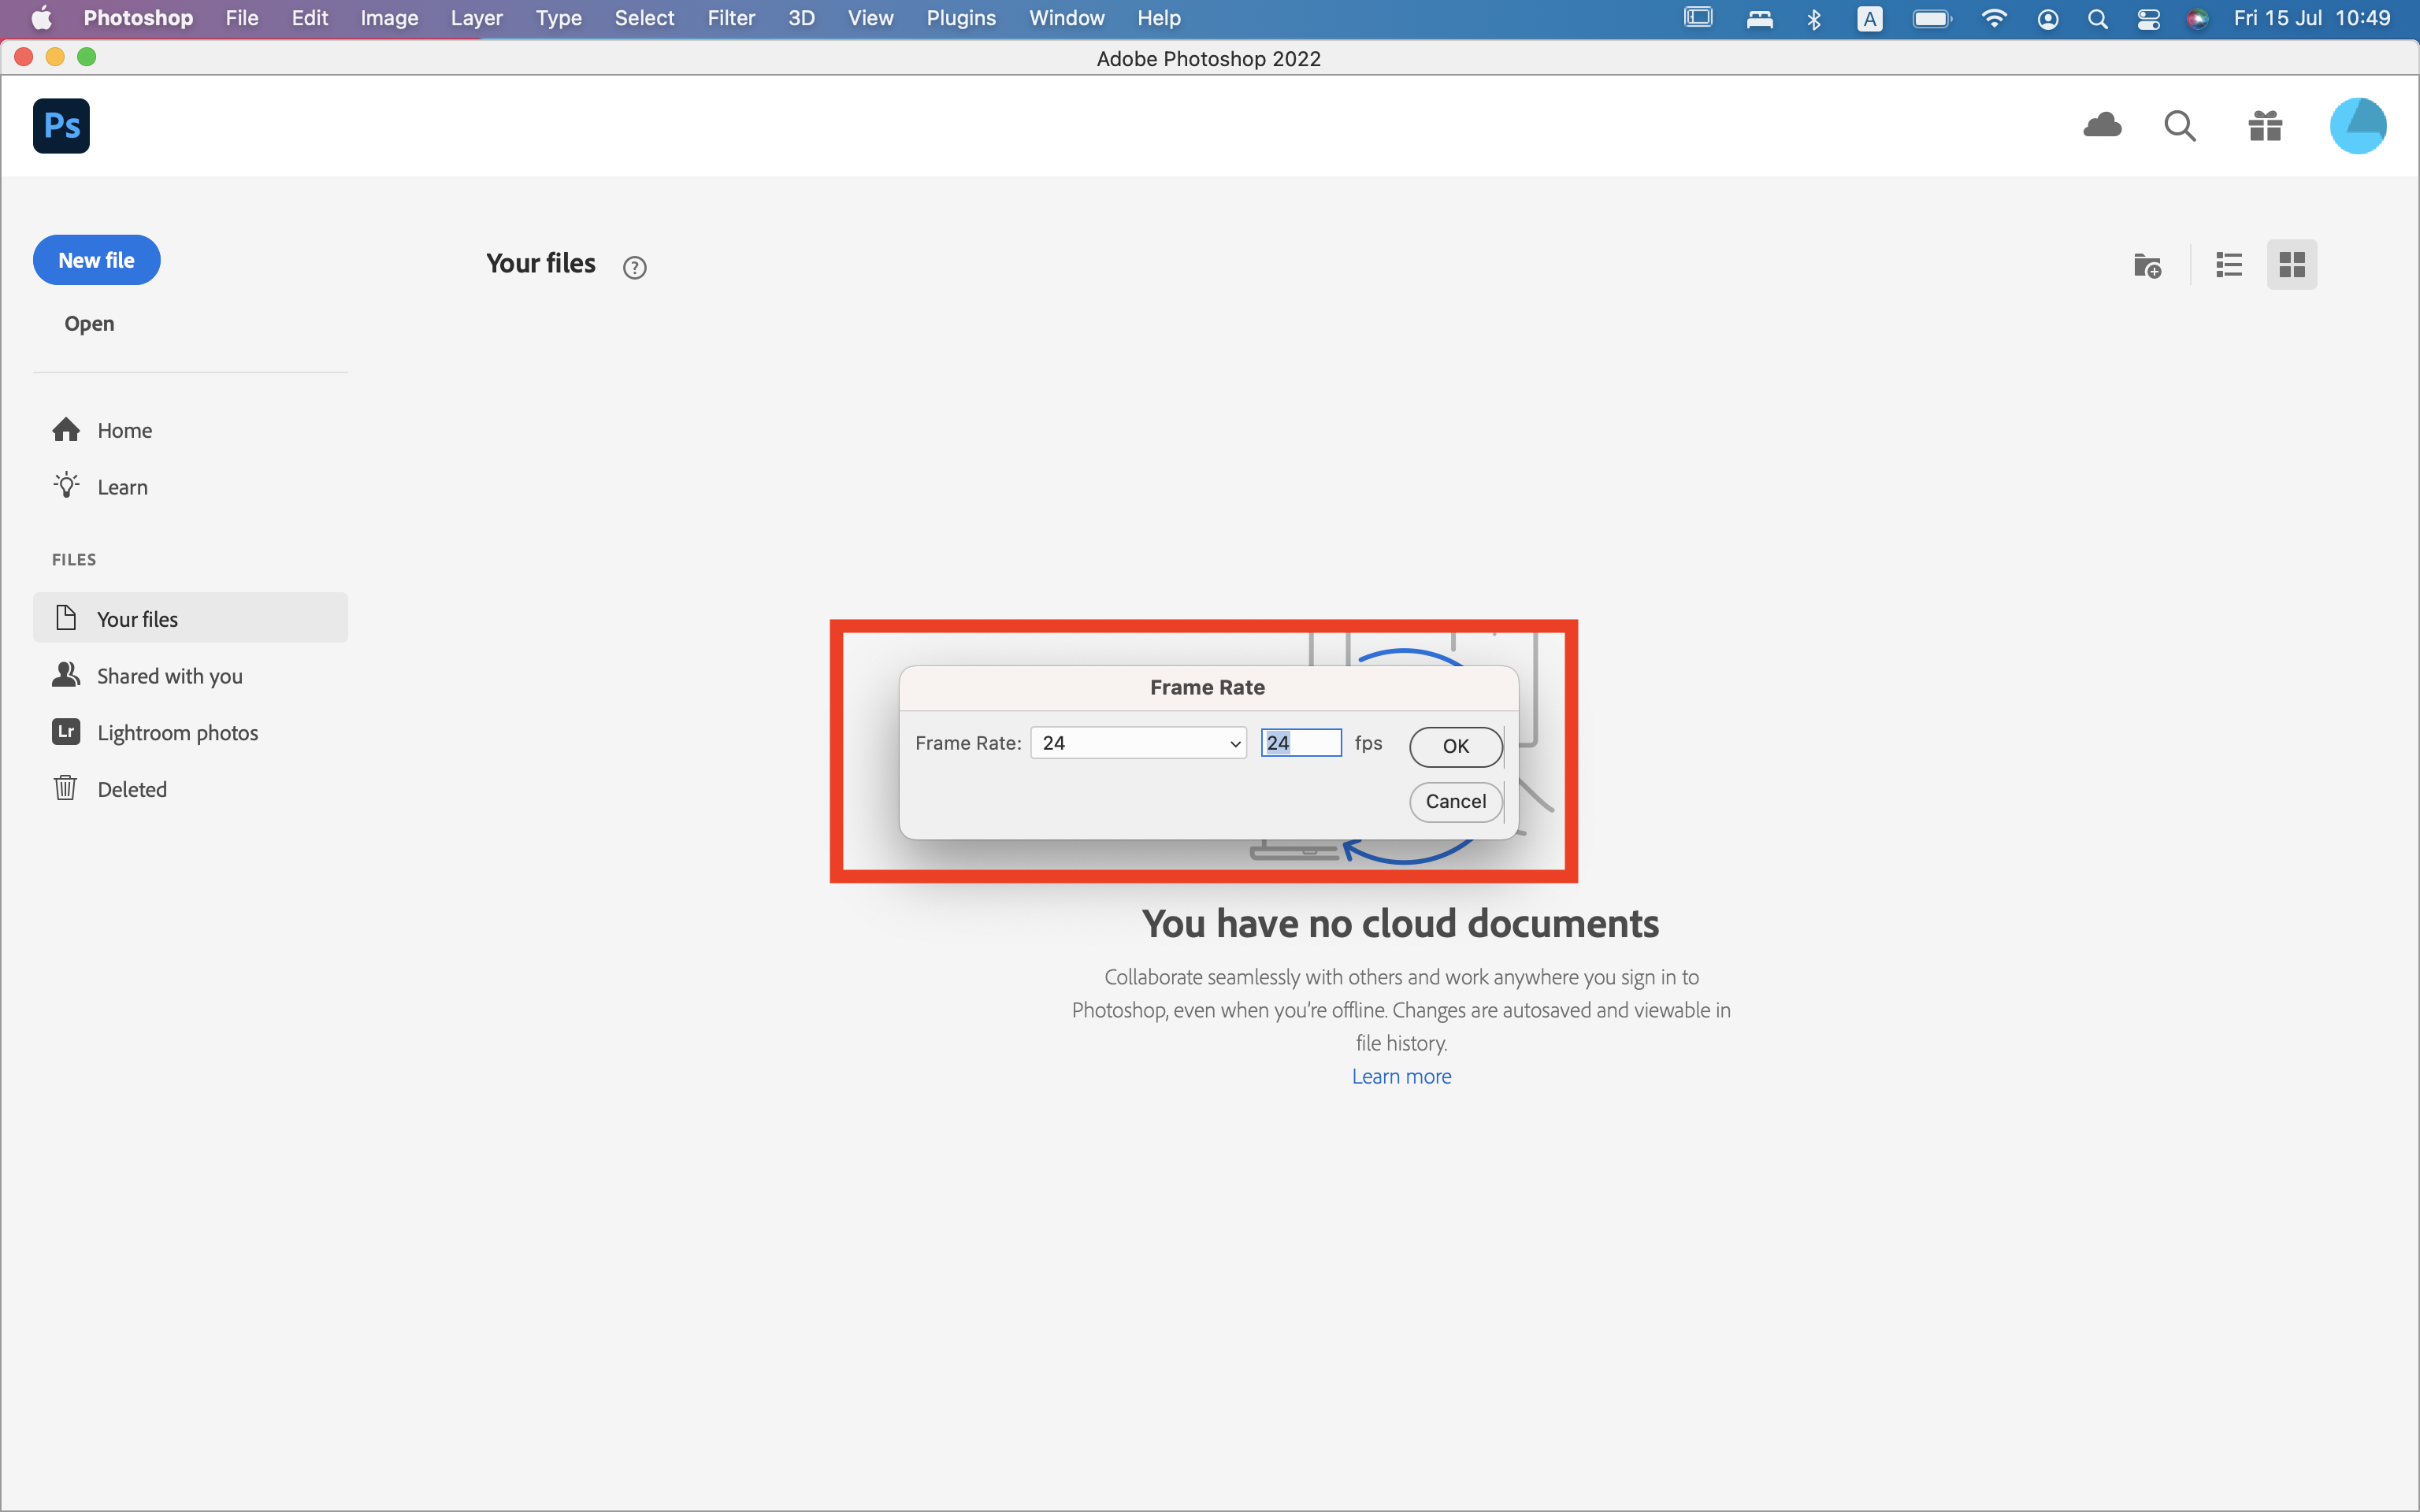Click Cancel to dismiss Frame Rate dialog

1453,799
